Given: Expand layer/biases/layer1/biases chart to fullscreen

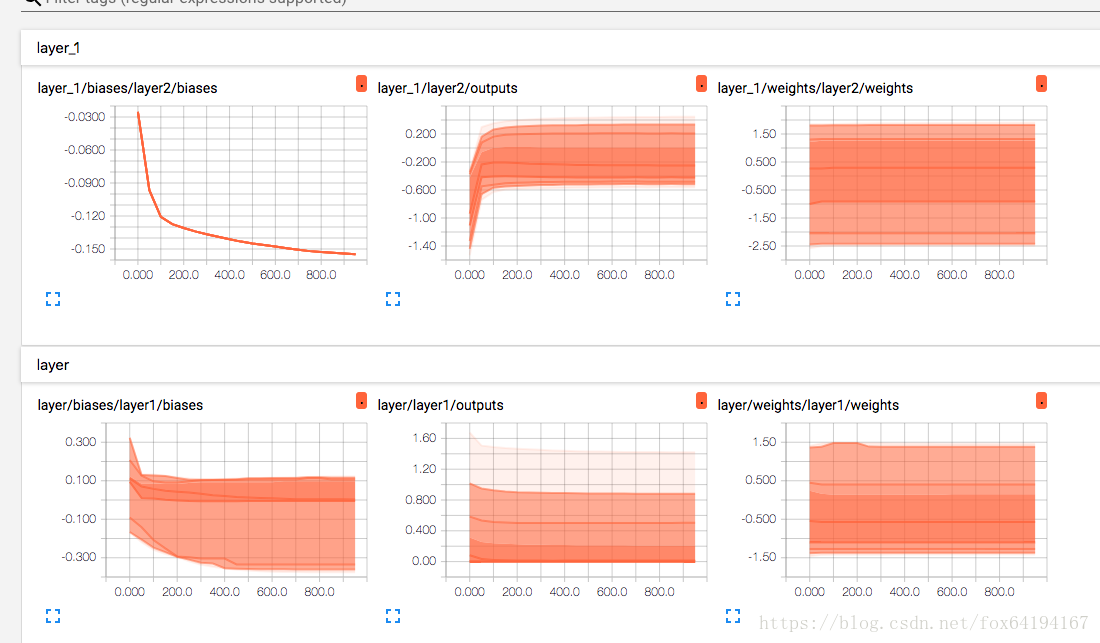Looking at the screenshot, I should [x=53, y=616].
